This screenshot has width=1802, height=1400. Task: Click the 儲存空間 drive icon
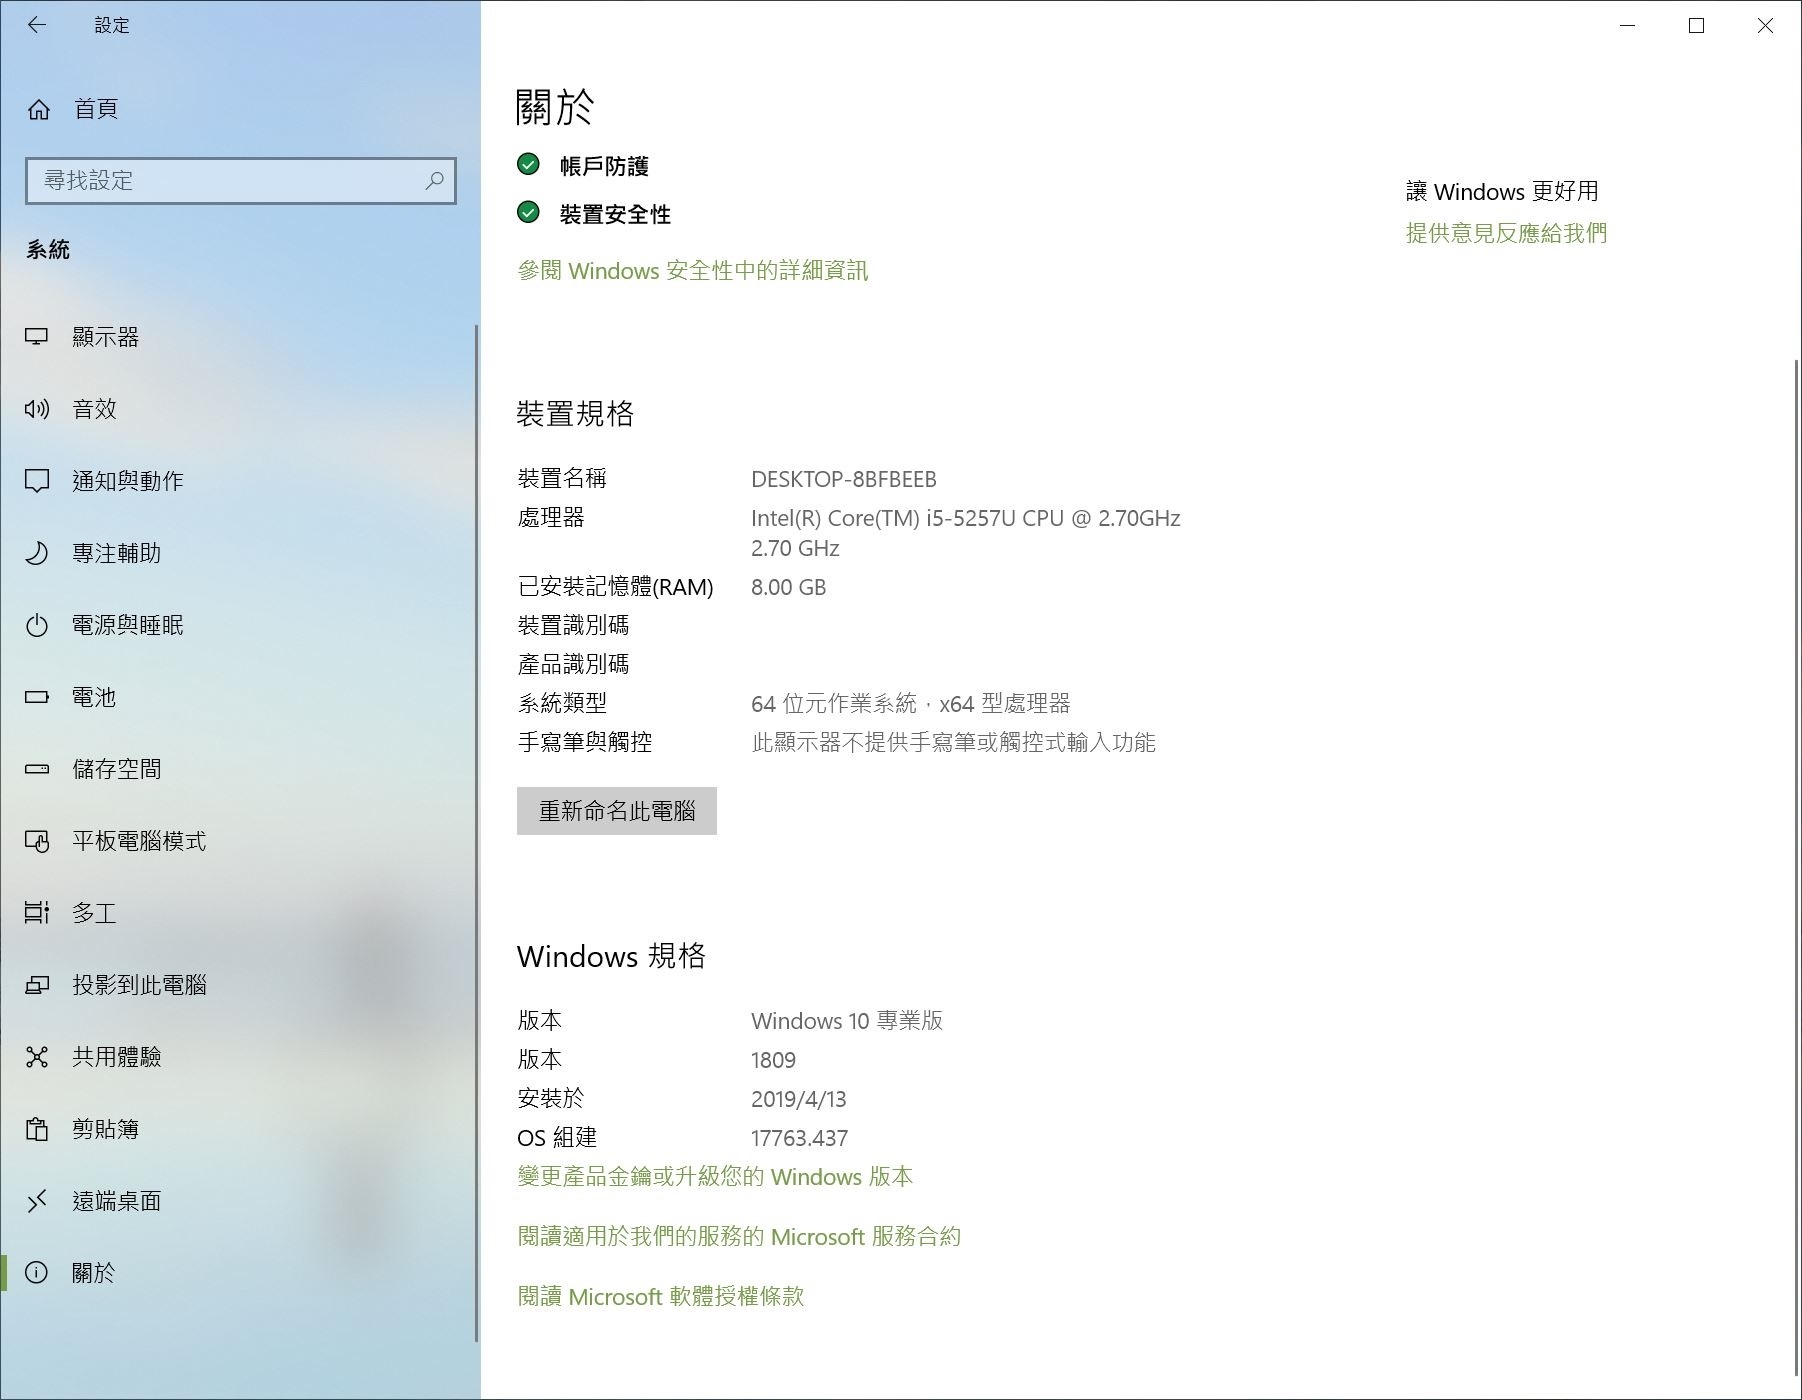coord(37,769)
